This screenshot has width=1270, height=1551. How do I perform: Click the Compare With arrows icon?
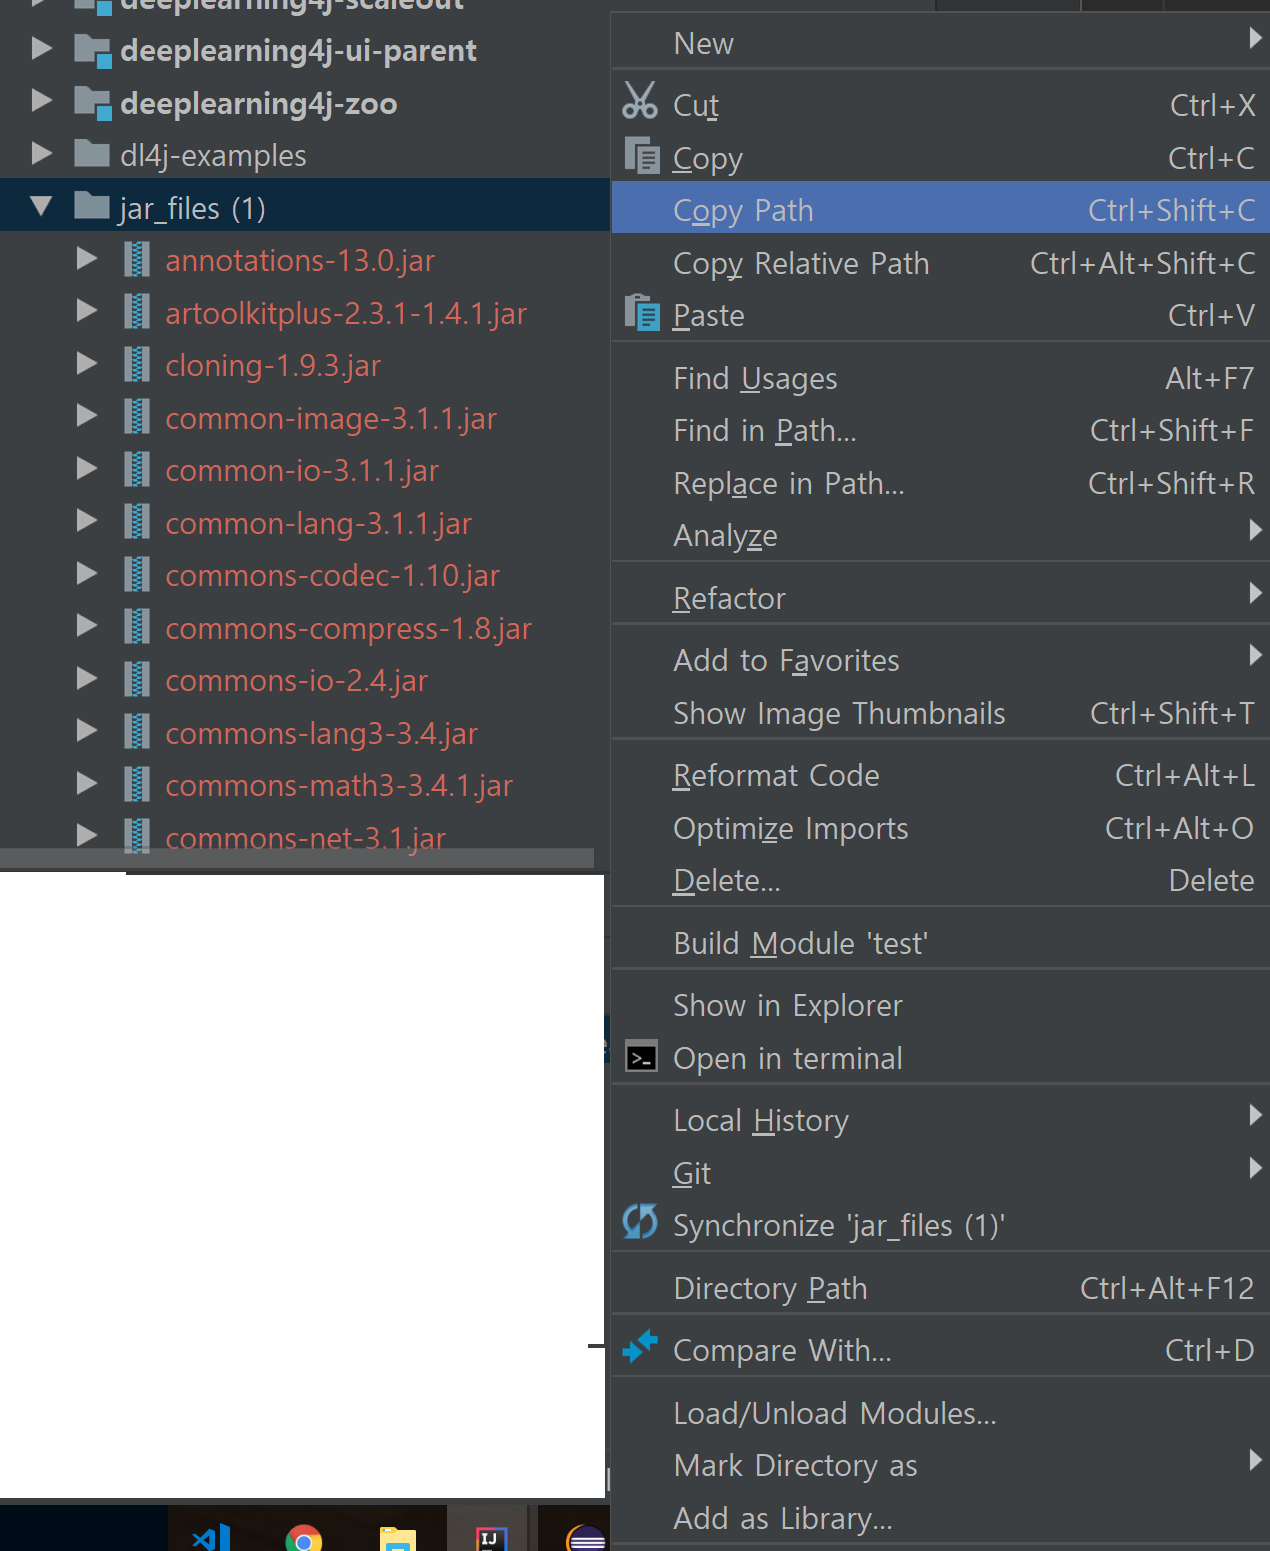[640, 1347]
